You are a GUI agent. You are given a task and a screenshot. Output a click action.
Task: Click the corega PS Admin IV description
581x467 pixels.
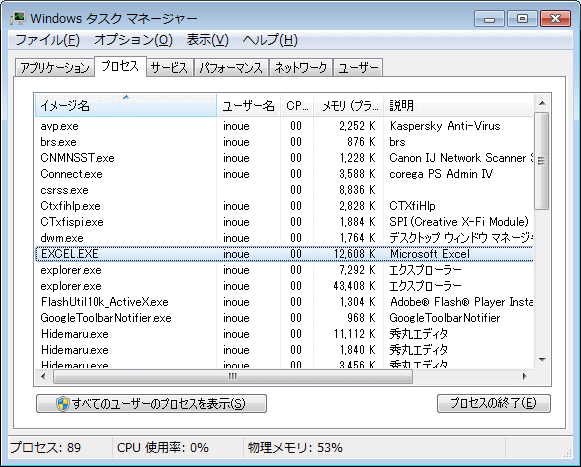coord(441,174)
